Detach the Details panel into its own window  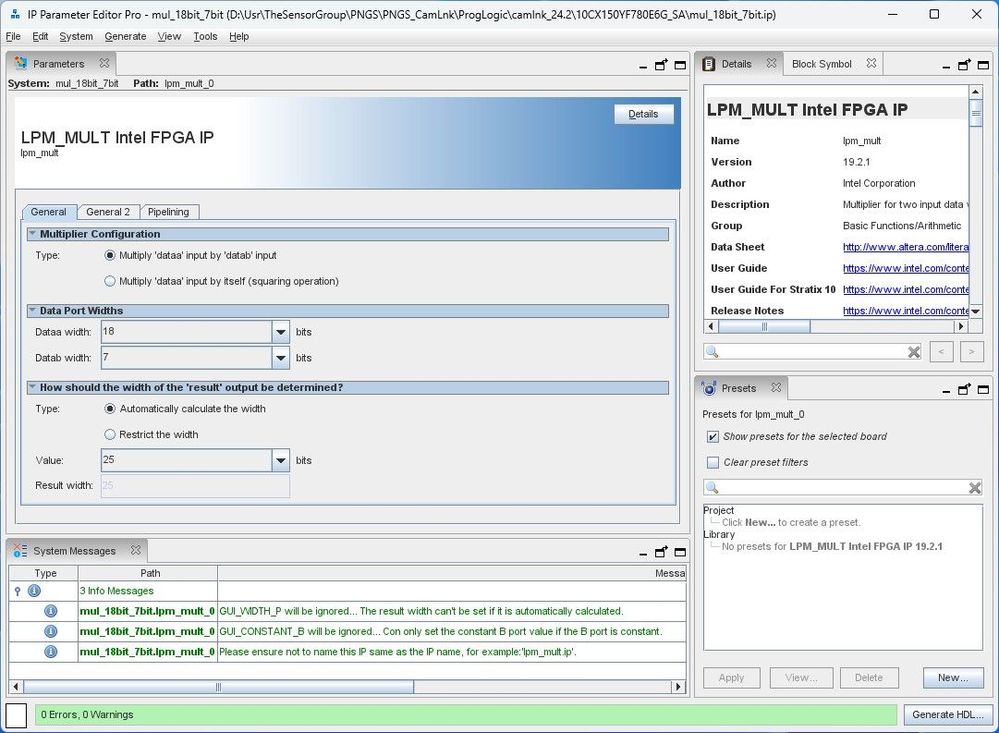coord(965,64)
